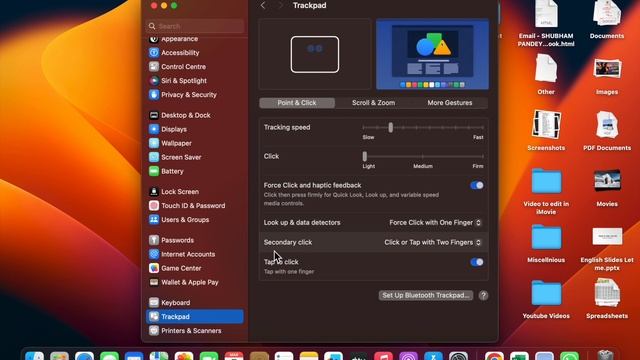Click the Secondary click label text

288,242
